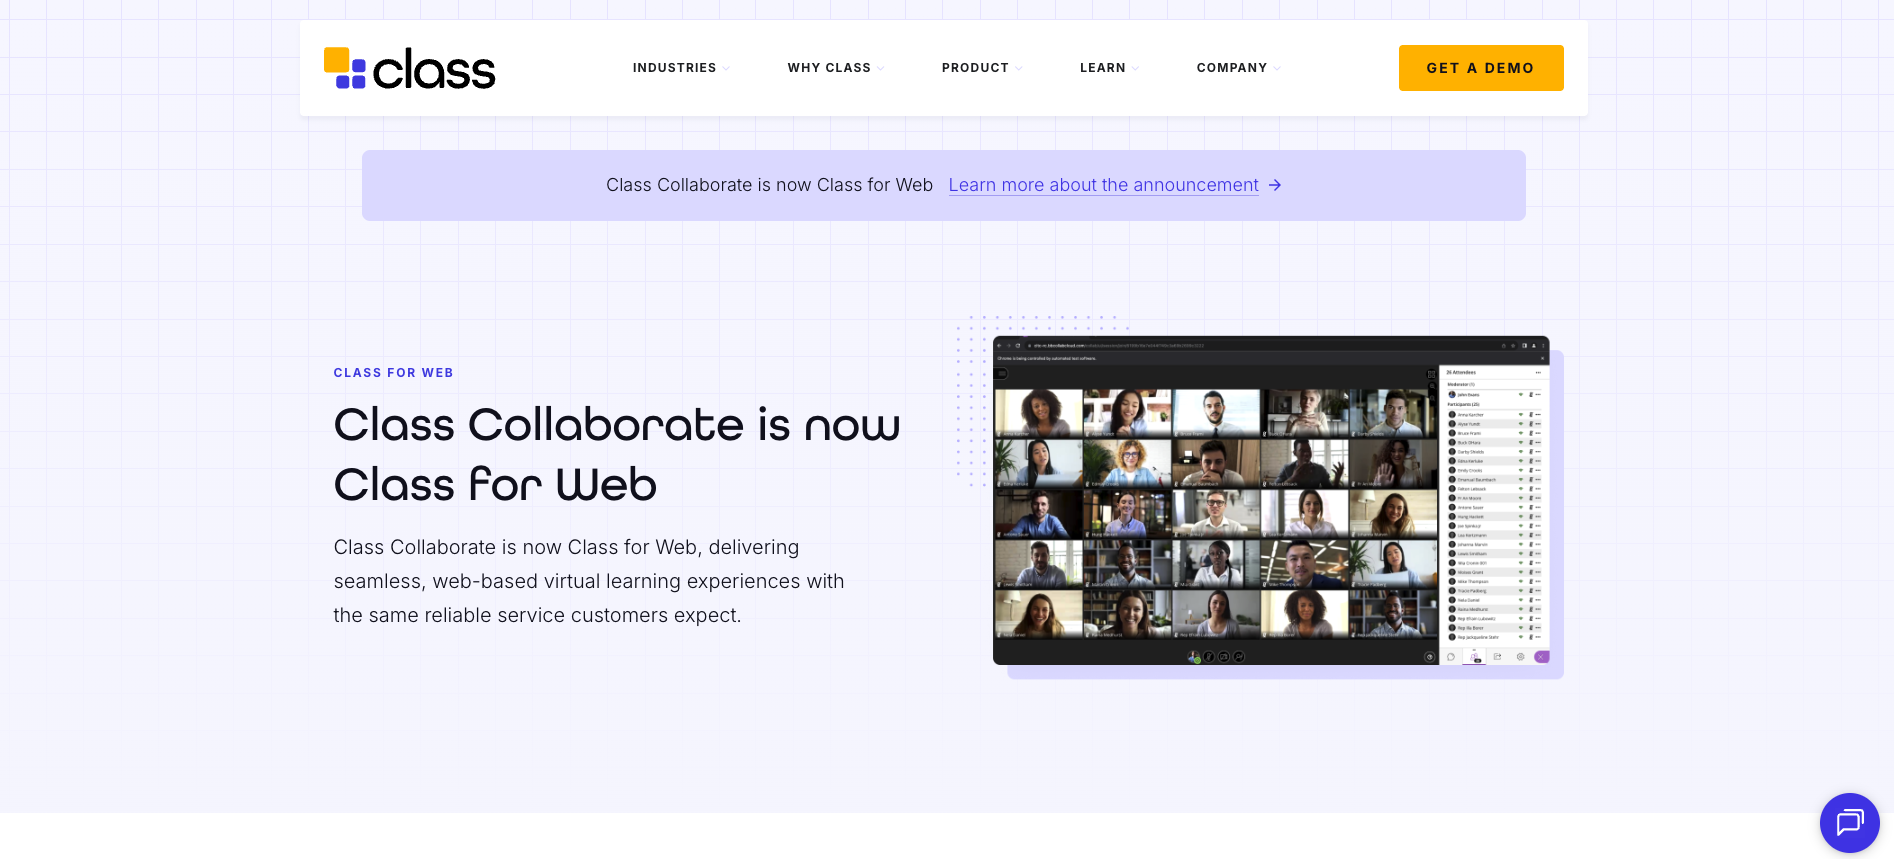Expand the Company dropdown chevron

tap(1277, 68)
